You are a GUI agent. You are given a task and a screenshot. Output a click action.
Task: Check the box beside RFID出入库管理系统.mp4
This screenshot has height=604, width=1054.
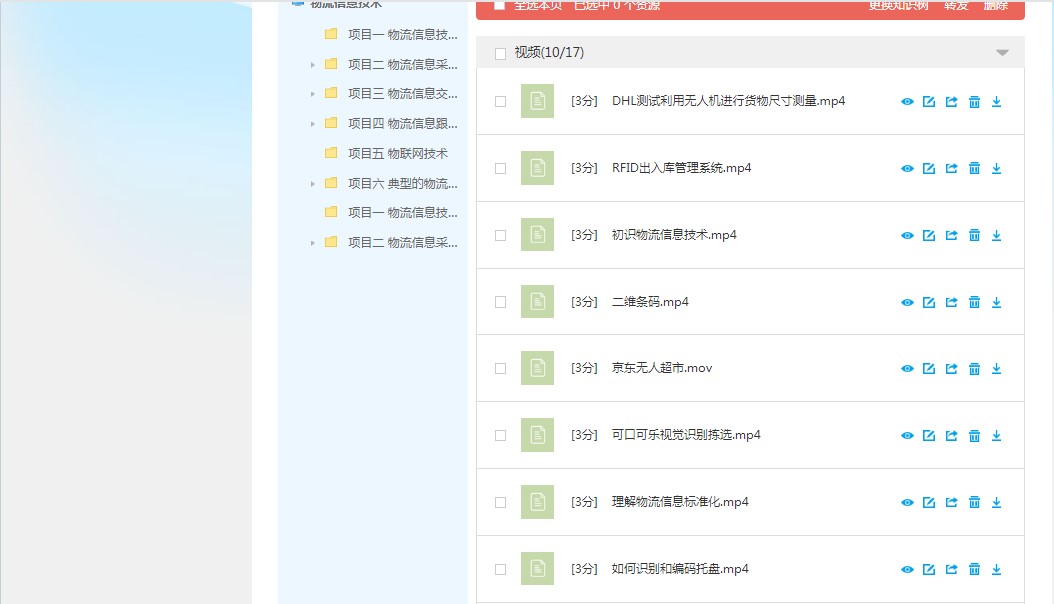pos(501,168)
